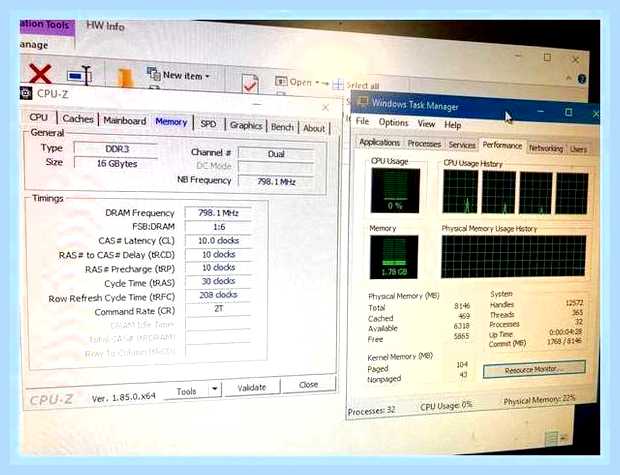Open the About tab in CPU-Z
The image size is (620, 475).
coord(314,128)
